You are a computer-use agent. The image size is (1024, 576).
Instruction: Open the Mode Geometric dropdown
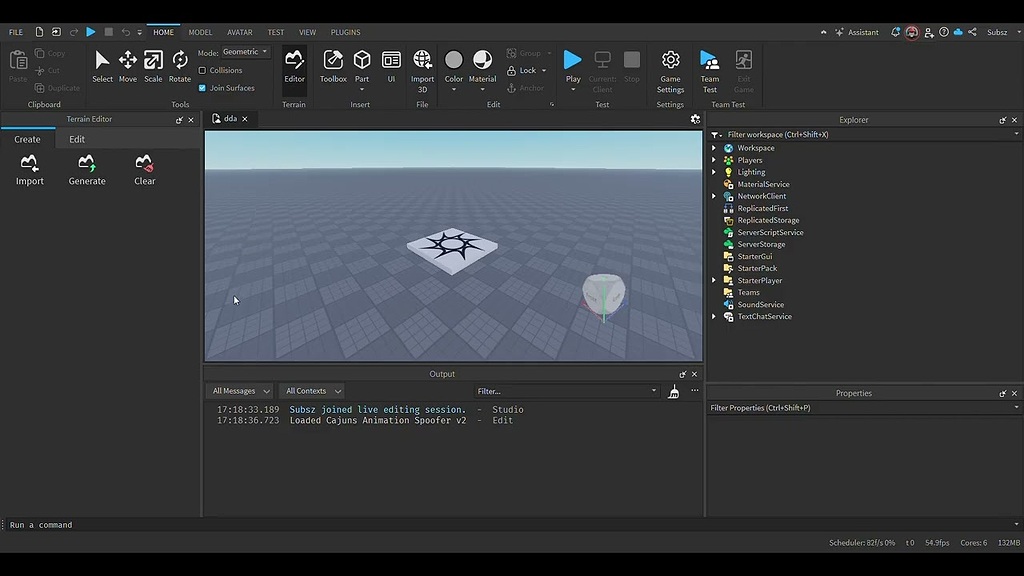point(246,52)
